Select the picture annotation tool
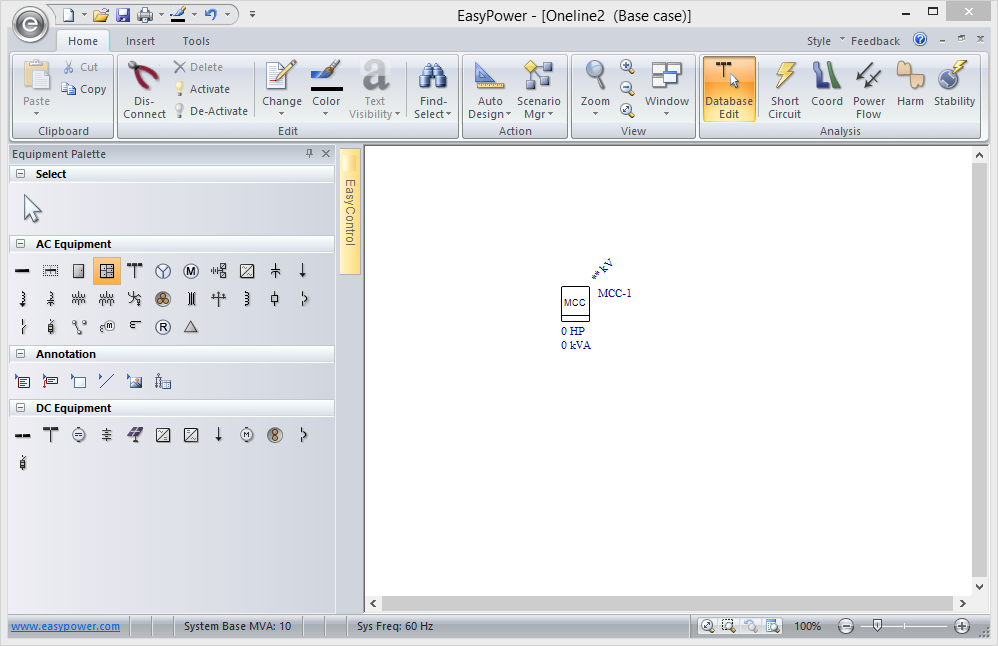 134,381
